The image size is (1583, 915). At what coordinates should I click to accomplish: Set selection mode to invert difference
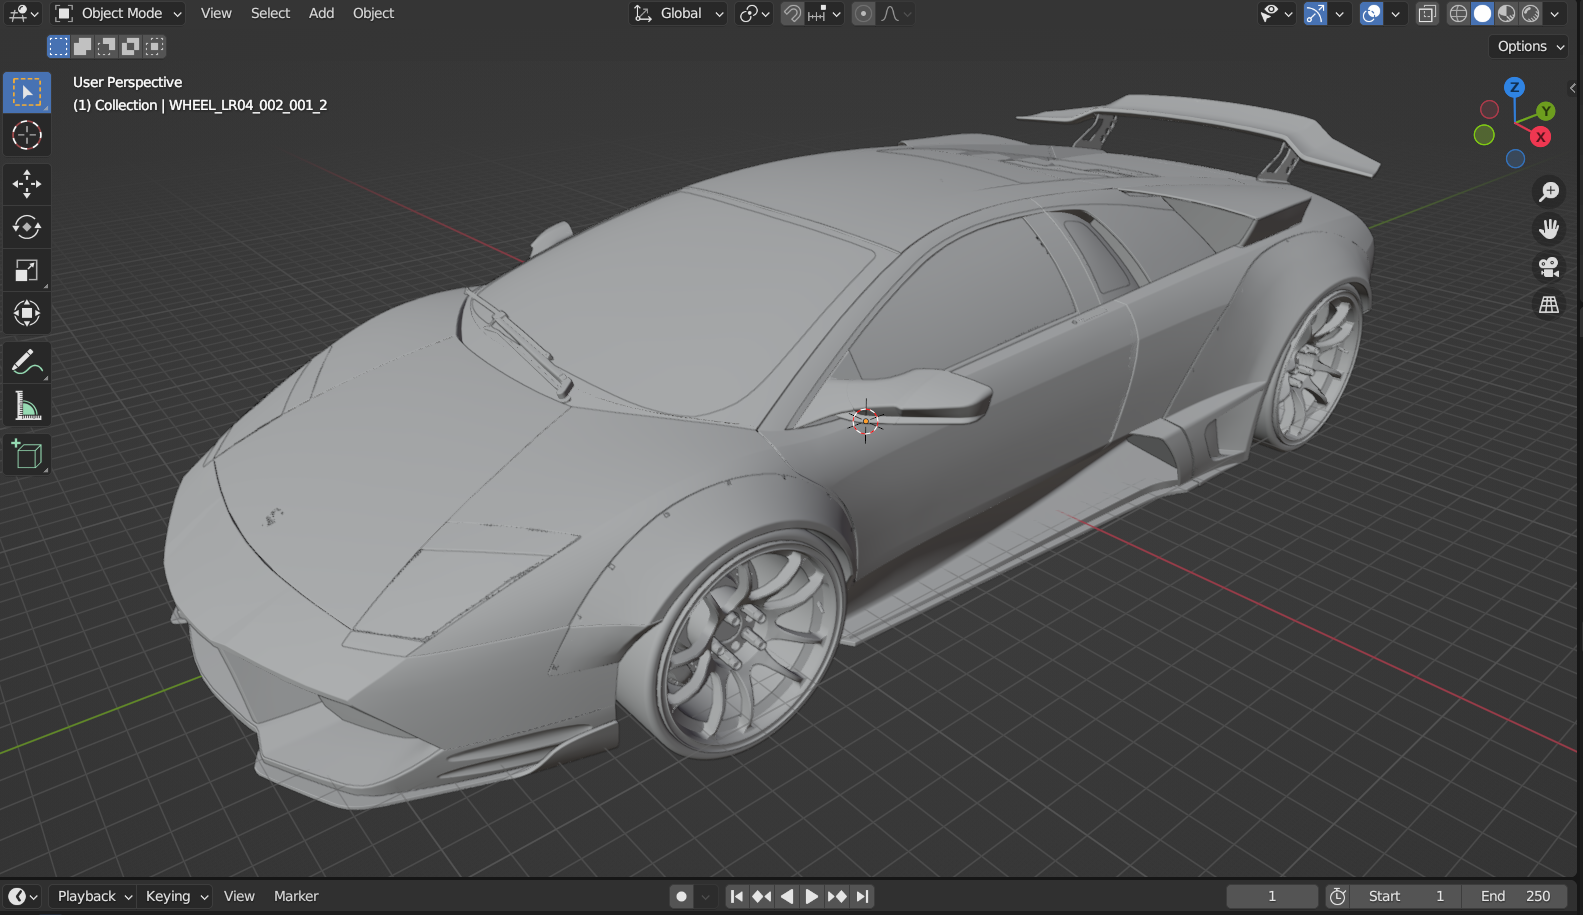coord(131,46)
